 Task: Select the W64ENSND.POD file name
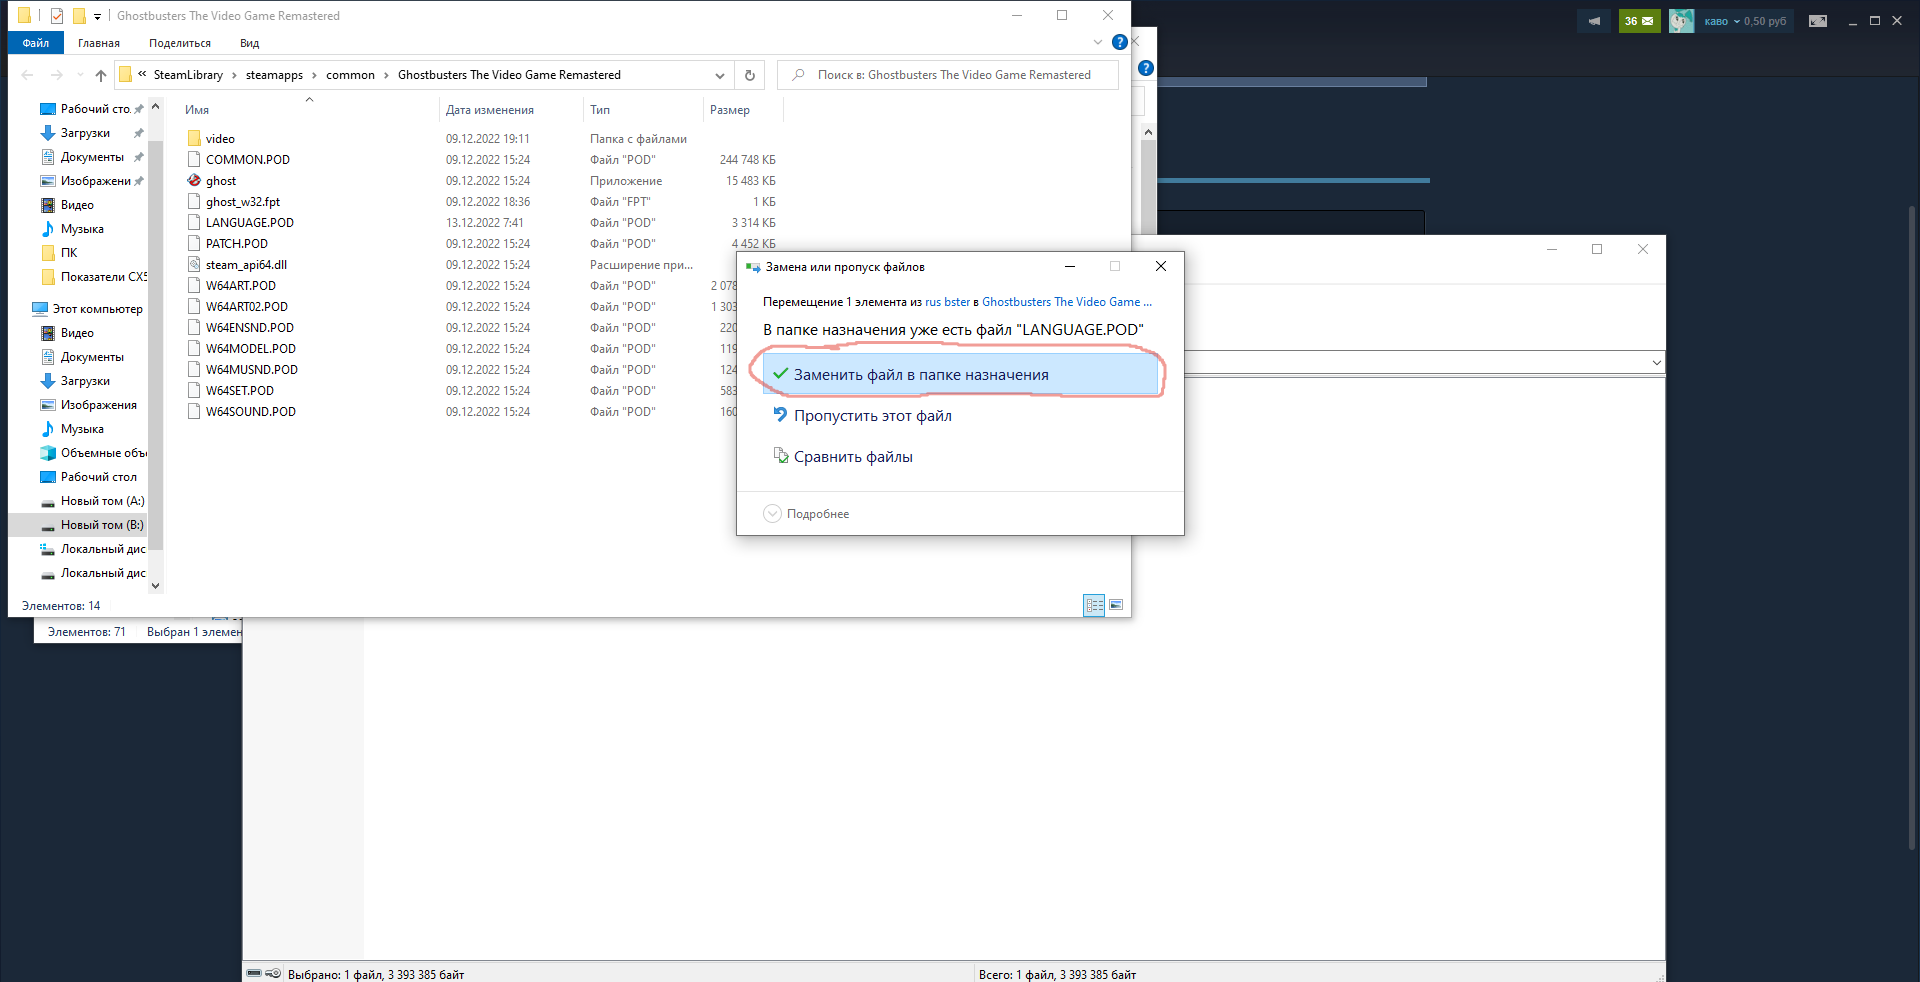250,328
